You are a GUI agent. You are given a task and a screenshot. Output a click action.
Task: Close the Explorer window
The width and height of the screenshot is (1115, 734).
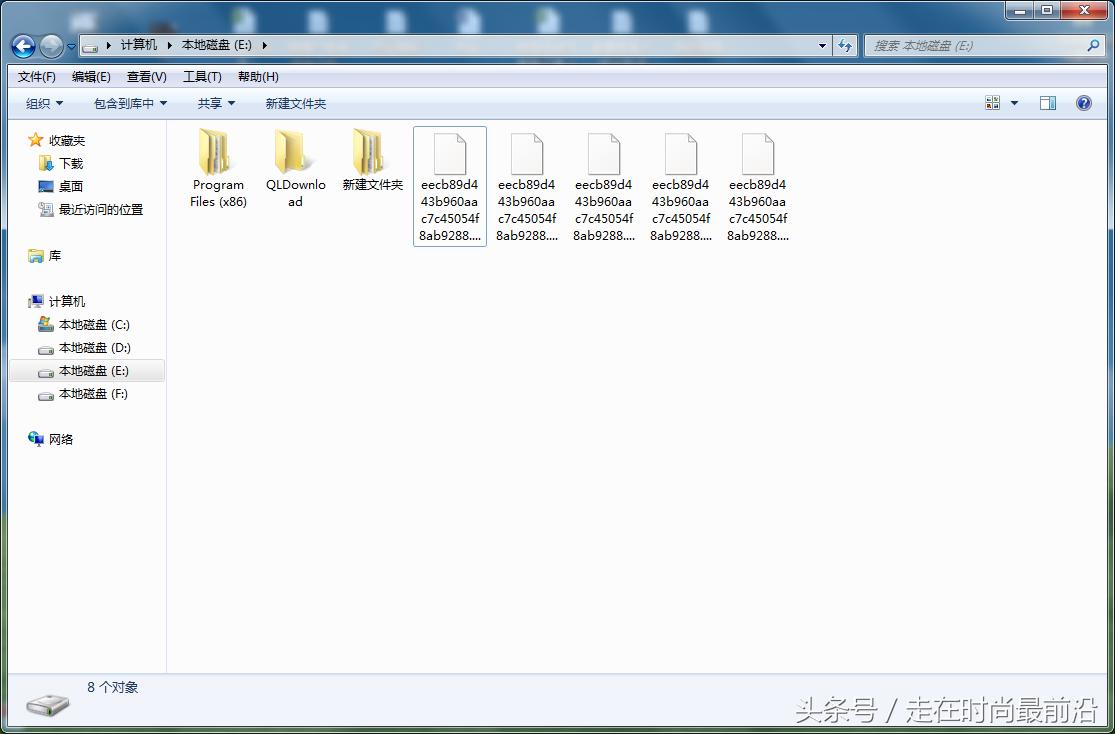coord(1085,10)
